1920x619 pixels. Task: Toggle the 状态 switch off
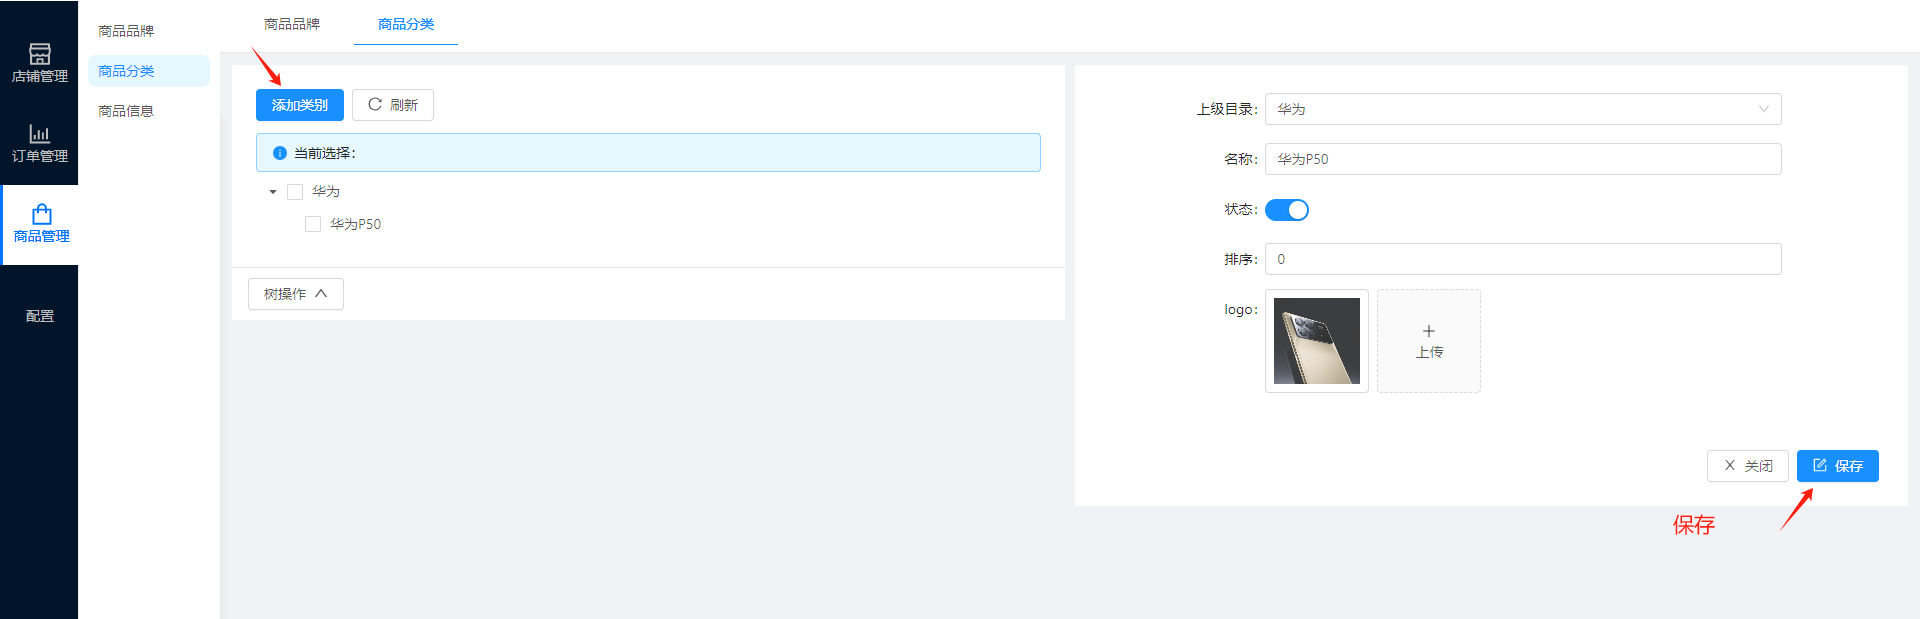coord(1287,210)
